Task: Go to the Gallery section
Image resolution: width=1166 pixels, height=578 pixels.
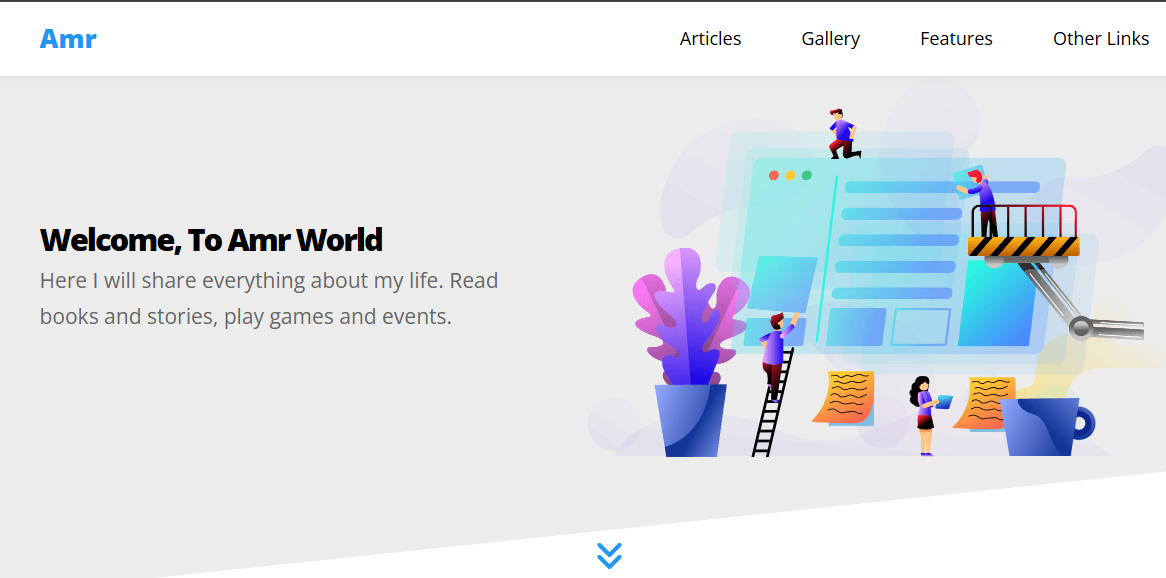Action: pyautogui.click(x=830, y=39)
